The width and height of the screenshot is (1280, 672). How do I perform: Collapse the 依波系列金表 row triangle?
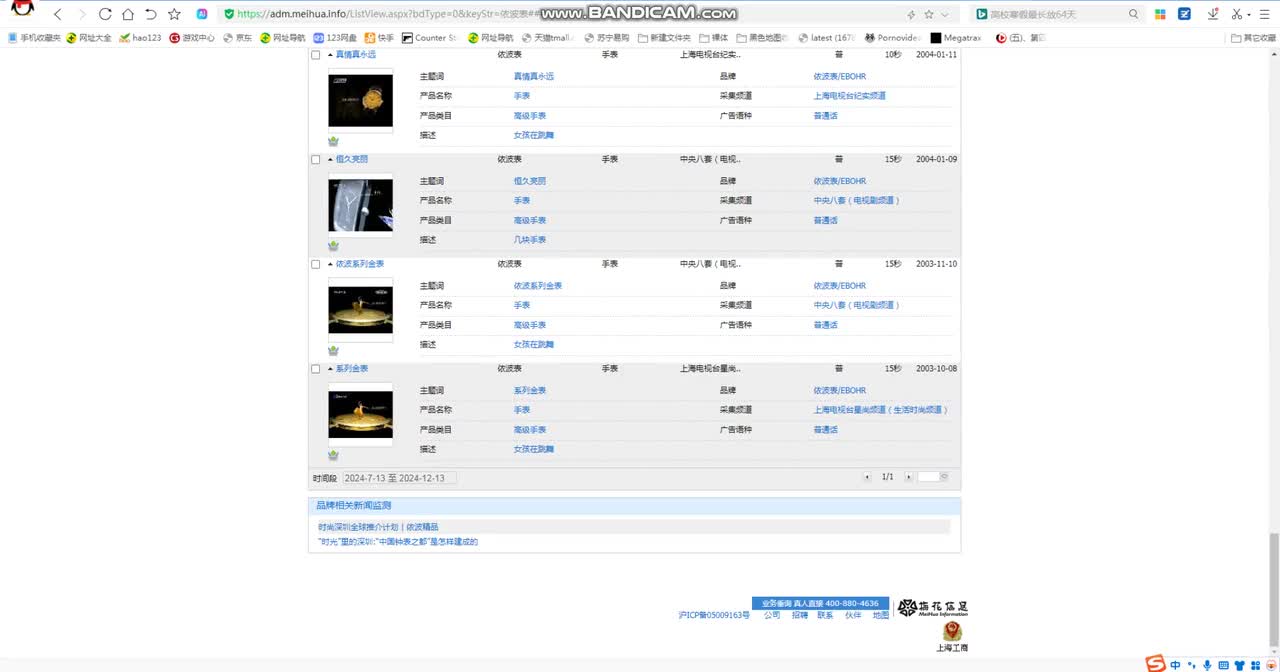point(330,264)
